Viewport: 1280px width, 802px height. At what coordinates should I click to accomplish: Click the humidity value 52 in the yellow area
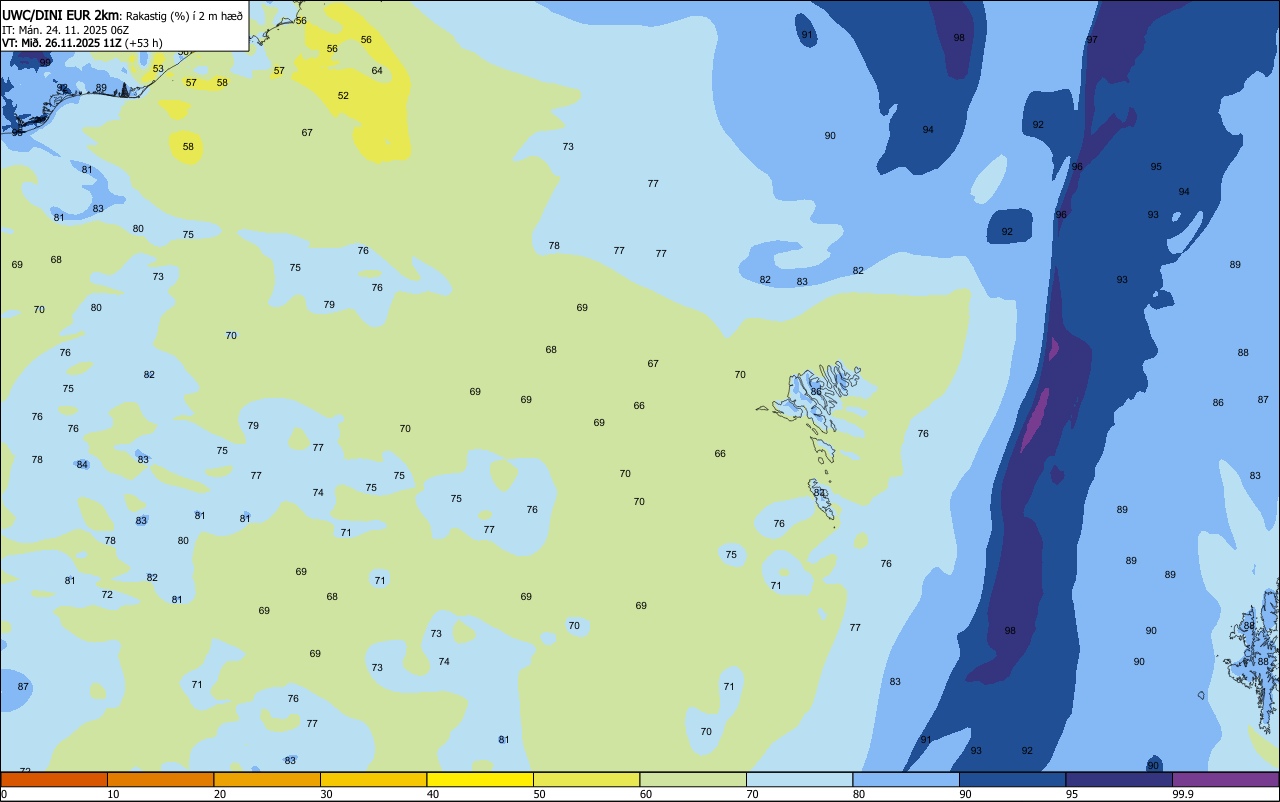click(343, 96)
